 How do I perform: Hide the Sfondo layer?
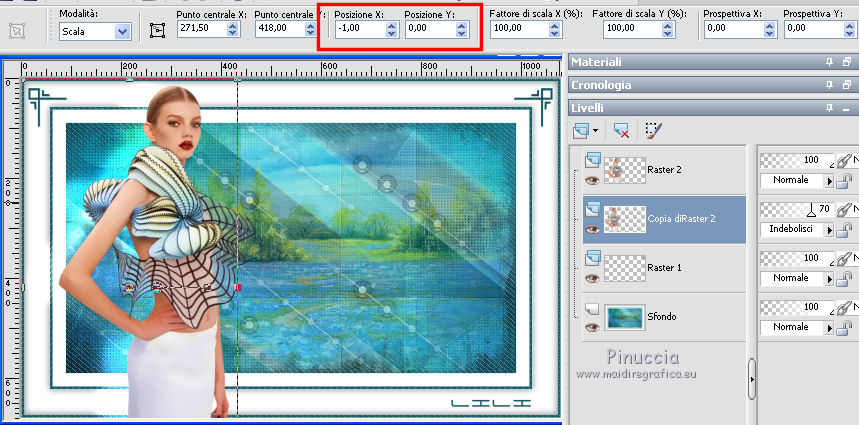(592, 327)
